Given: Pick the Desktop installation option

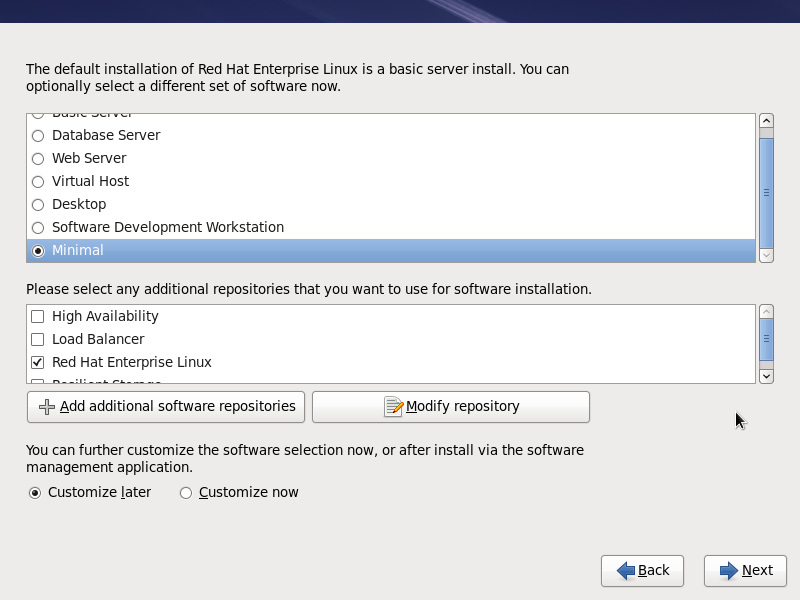Looking at the screenshot, I should [38, 205].
